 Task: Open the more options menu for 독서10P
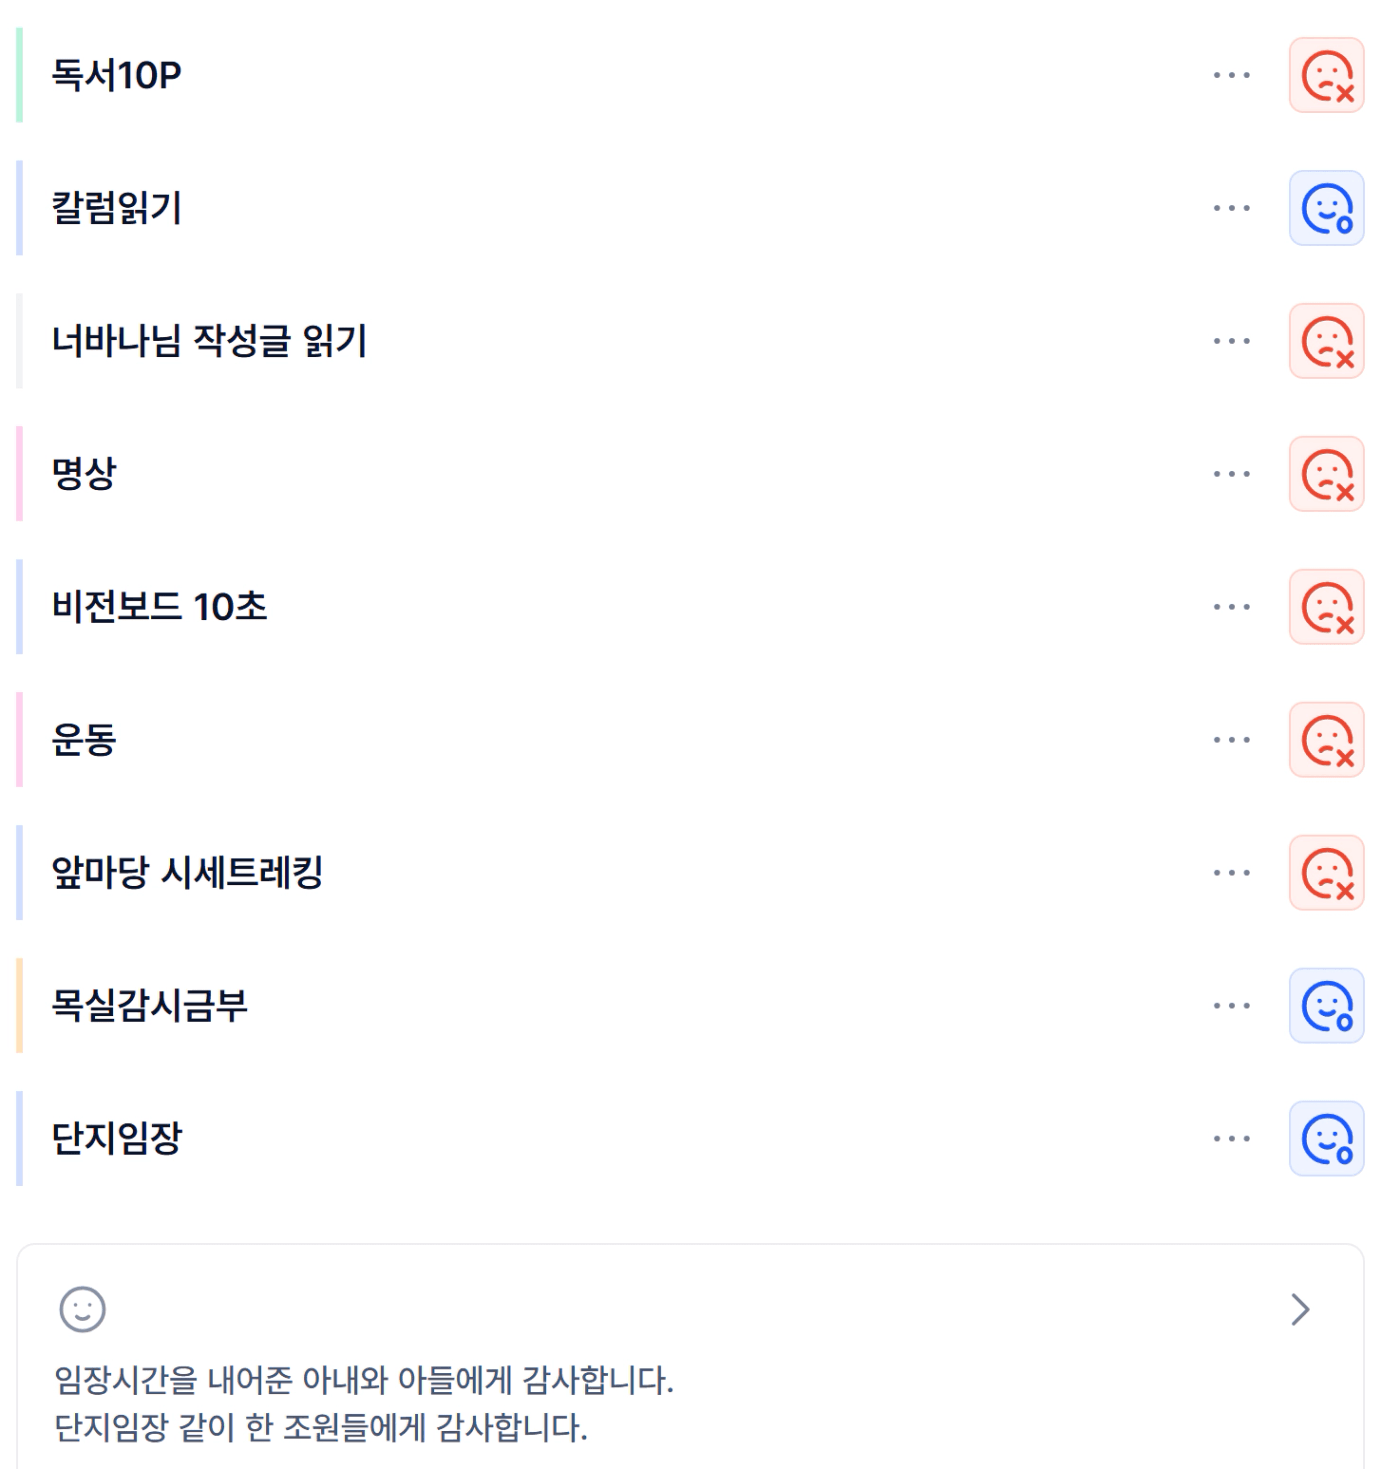(1231, 75)
